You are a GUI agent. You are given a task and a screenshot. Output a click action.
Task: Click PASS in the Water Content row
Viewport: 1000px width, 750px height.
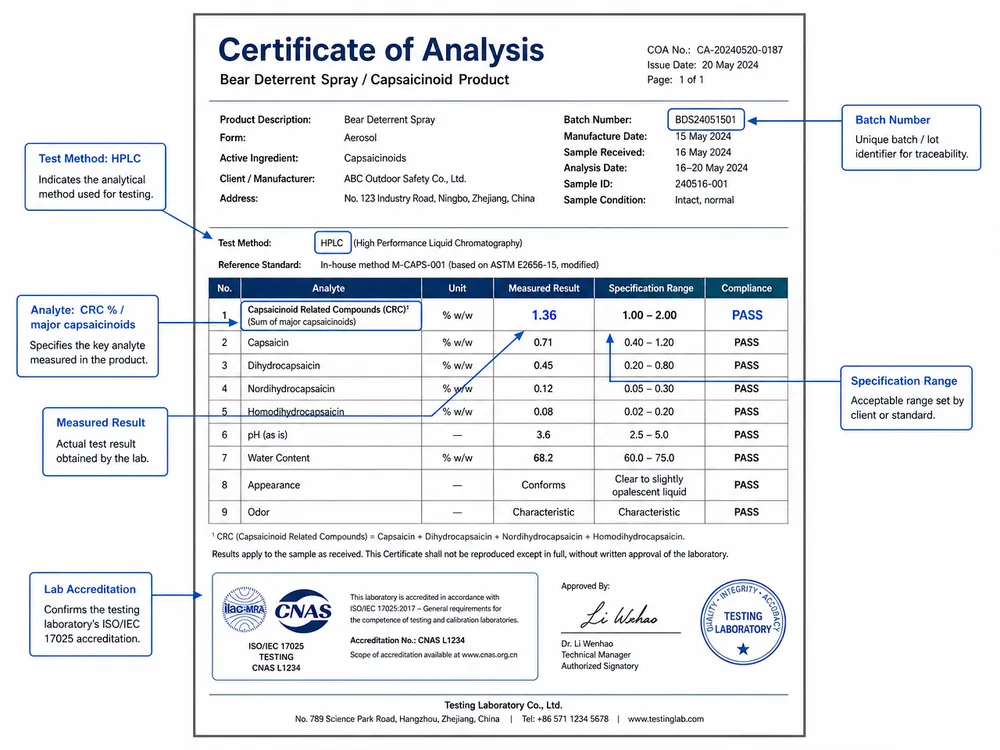pos(746,458)
